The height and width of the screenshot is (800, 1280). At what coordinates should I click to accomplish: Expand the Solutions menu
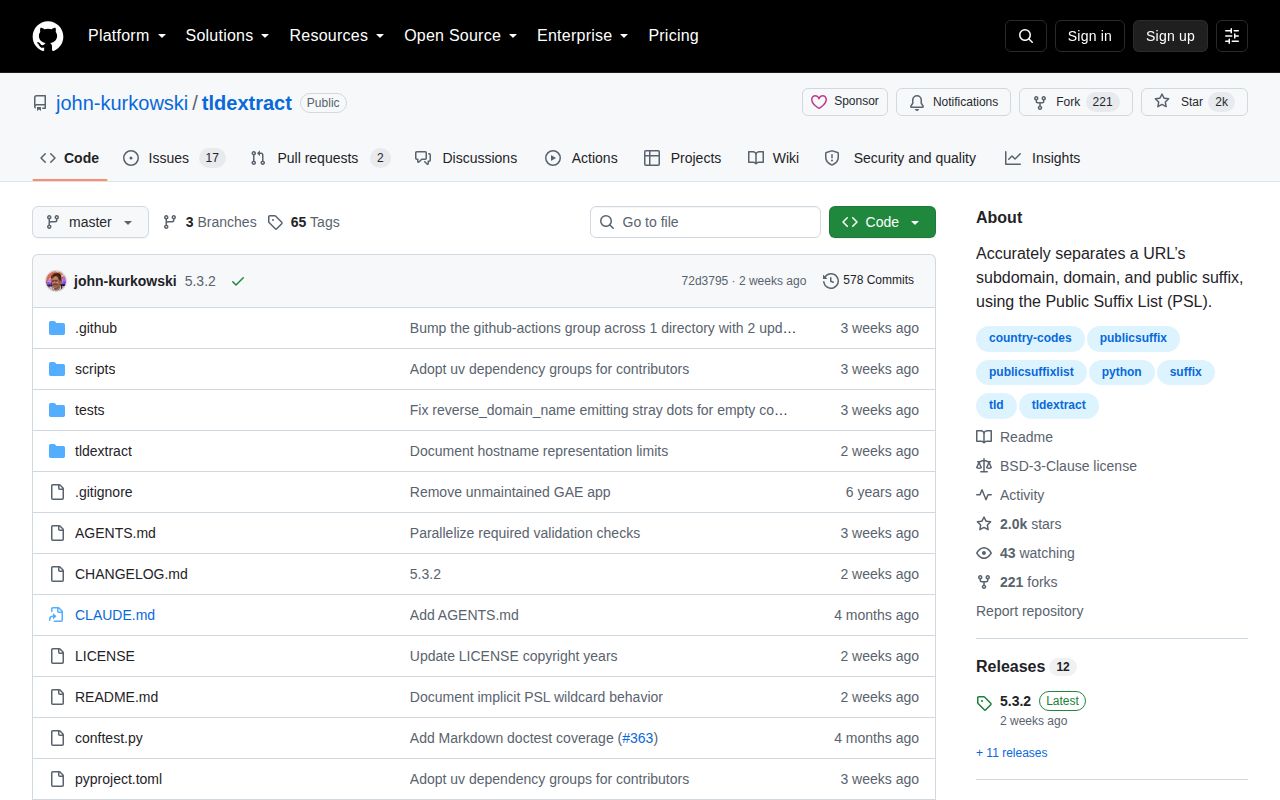pos(227,36)
